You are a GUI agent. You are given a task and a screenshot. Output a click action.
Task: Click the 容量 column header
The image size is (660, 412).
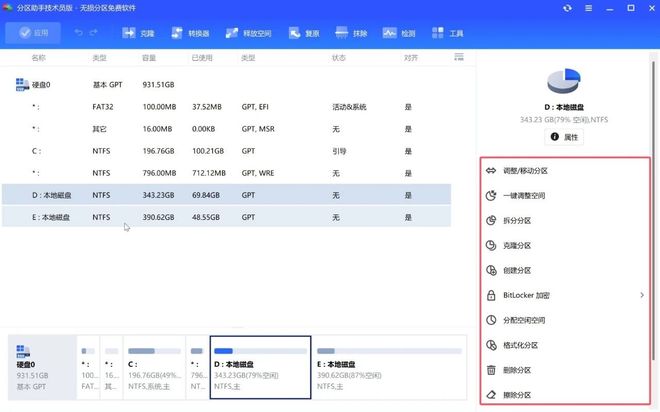149,58
